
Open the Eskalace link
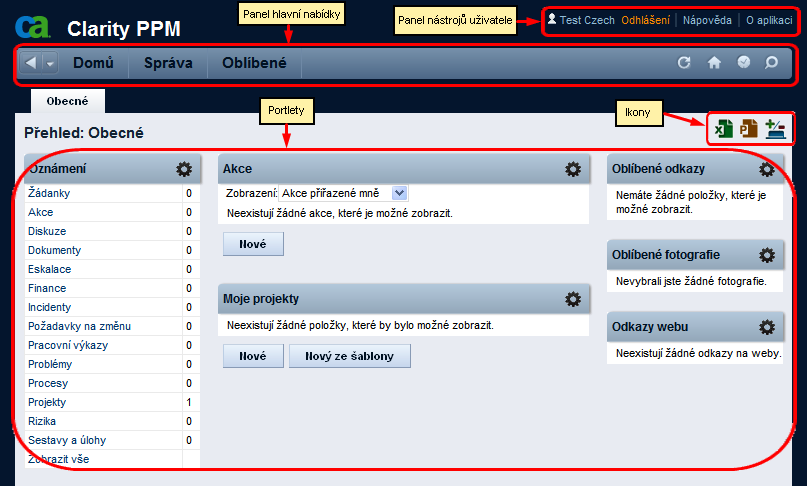click(49, 269)
